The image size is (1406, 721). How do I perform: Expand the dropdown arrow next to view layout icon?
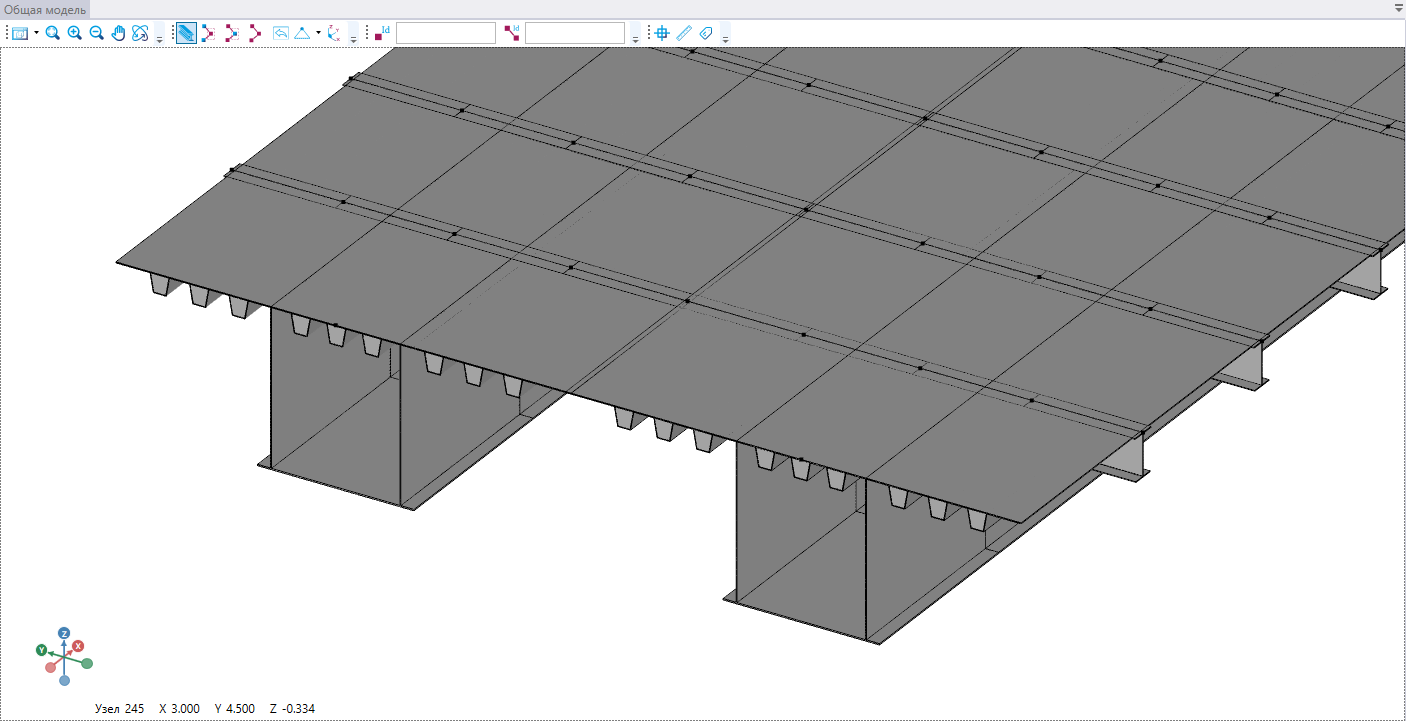(x=37, y=33)
